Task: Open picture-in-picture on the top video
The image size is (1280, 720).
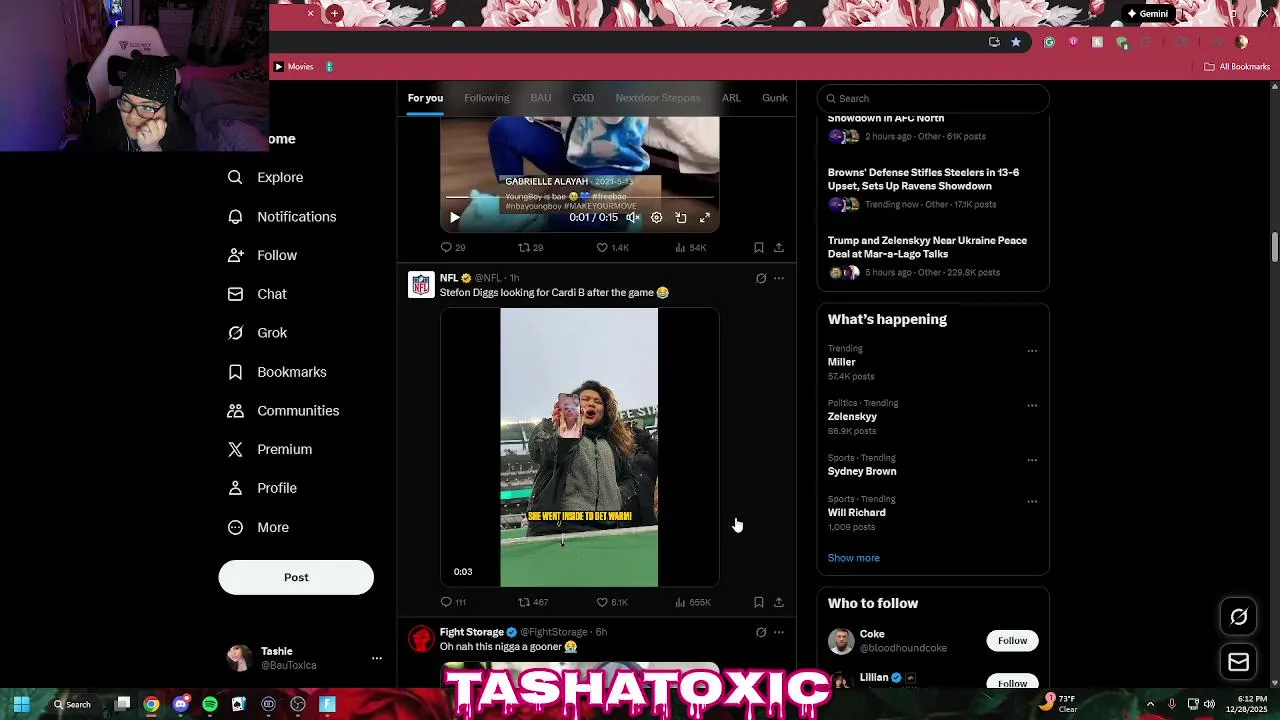Action: [681, 217]
